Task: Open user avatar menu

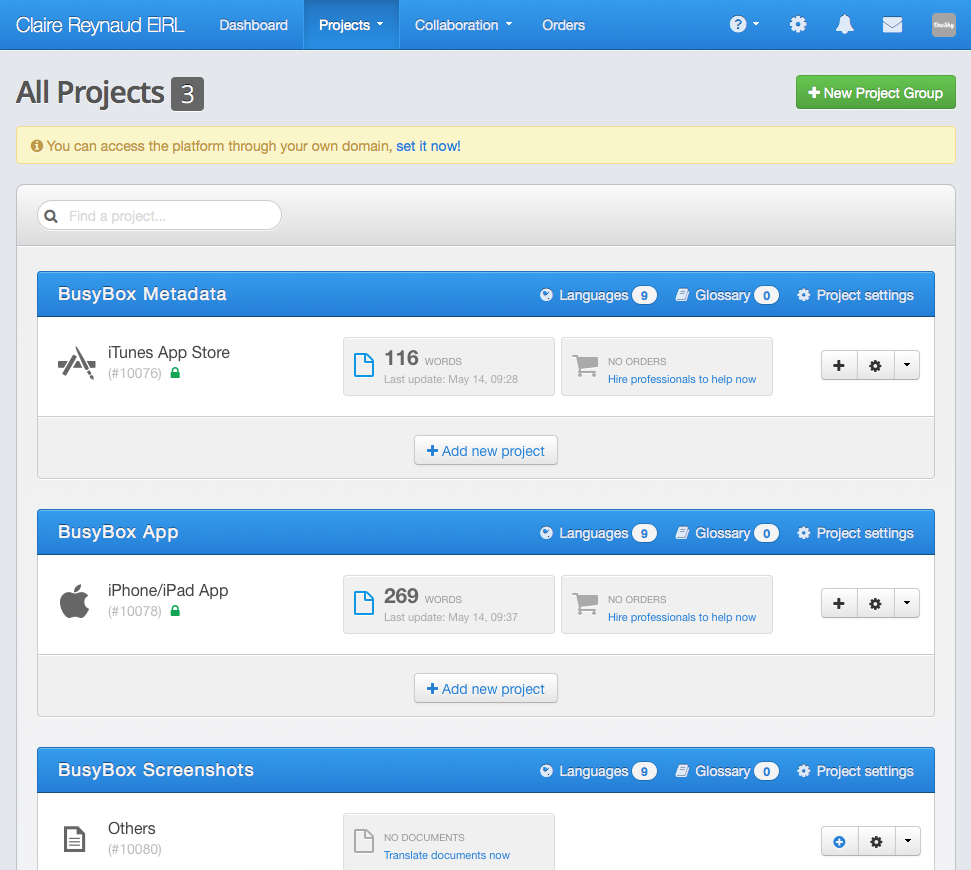Action: point(944,25)
